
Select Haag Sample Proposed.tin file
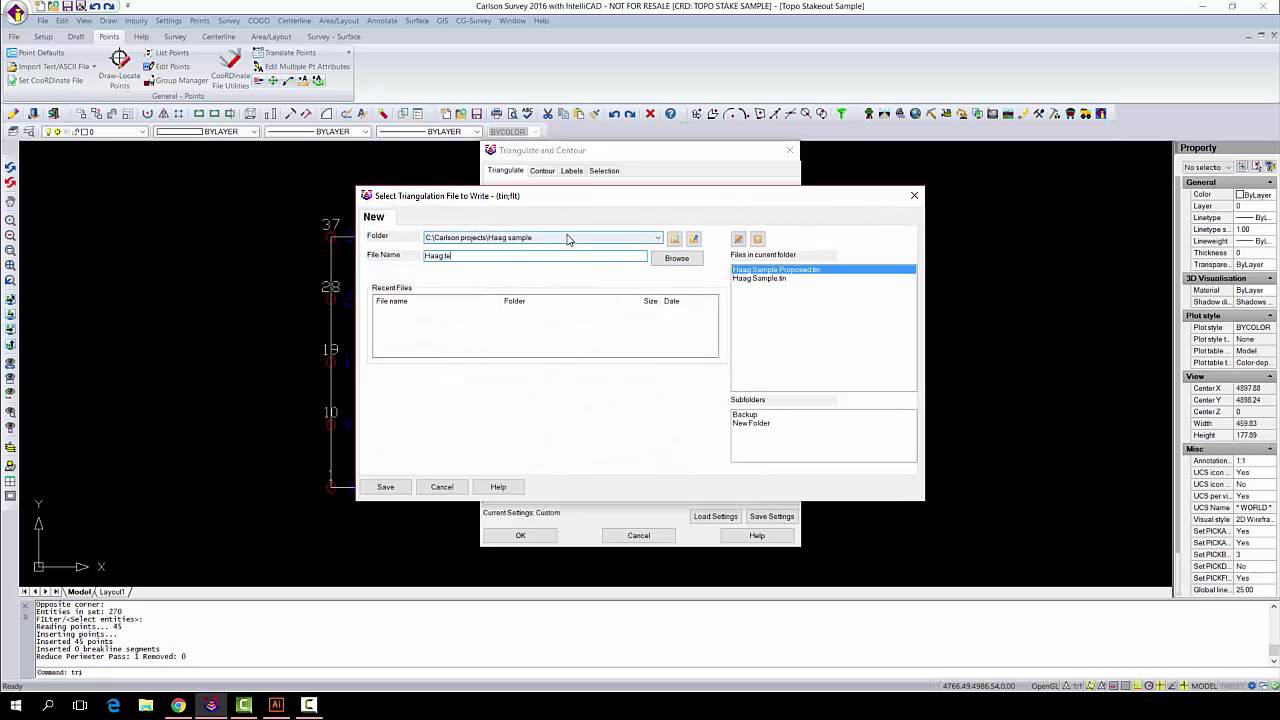pyautogui.click(x=823, y=270)
